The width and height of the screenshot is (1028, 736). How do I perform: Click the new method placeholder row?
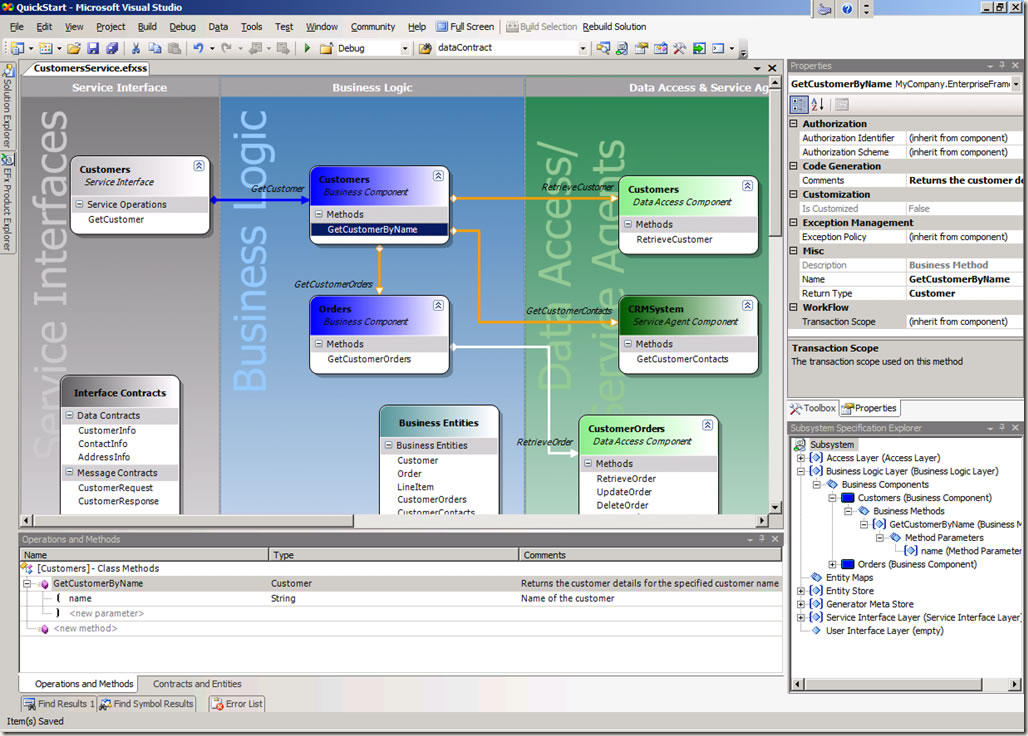tap(85, 629)
